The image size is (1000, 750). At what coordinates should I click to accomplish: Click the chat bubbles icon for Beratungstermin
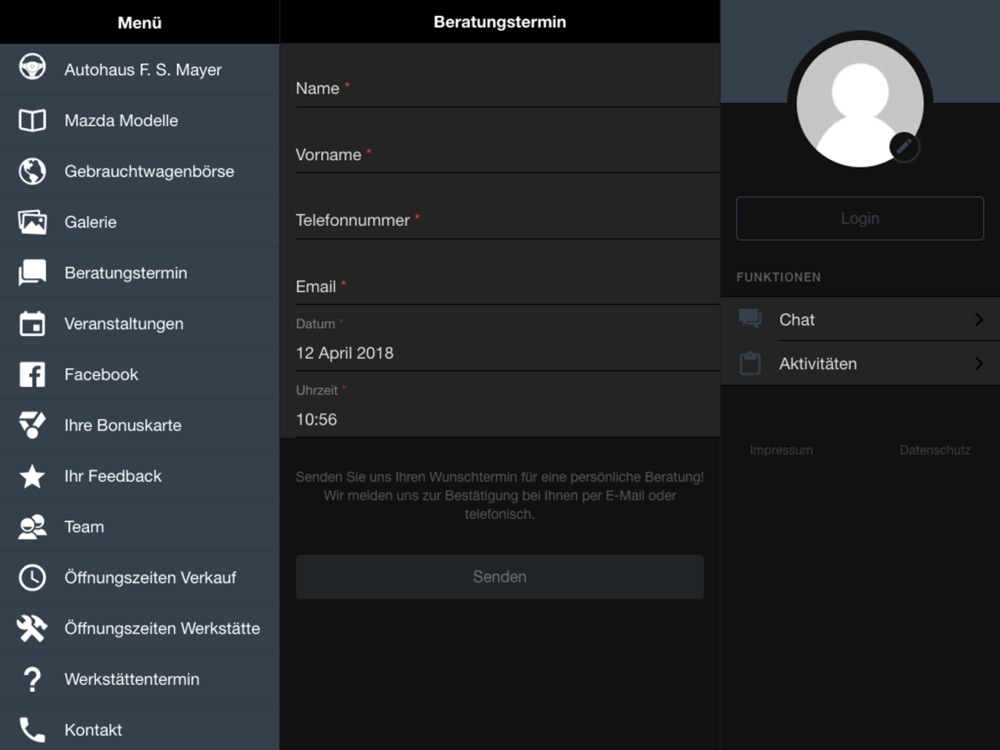point(33,272)
